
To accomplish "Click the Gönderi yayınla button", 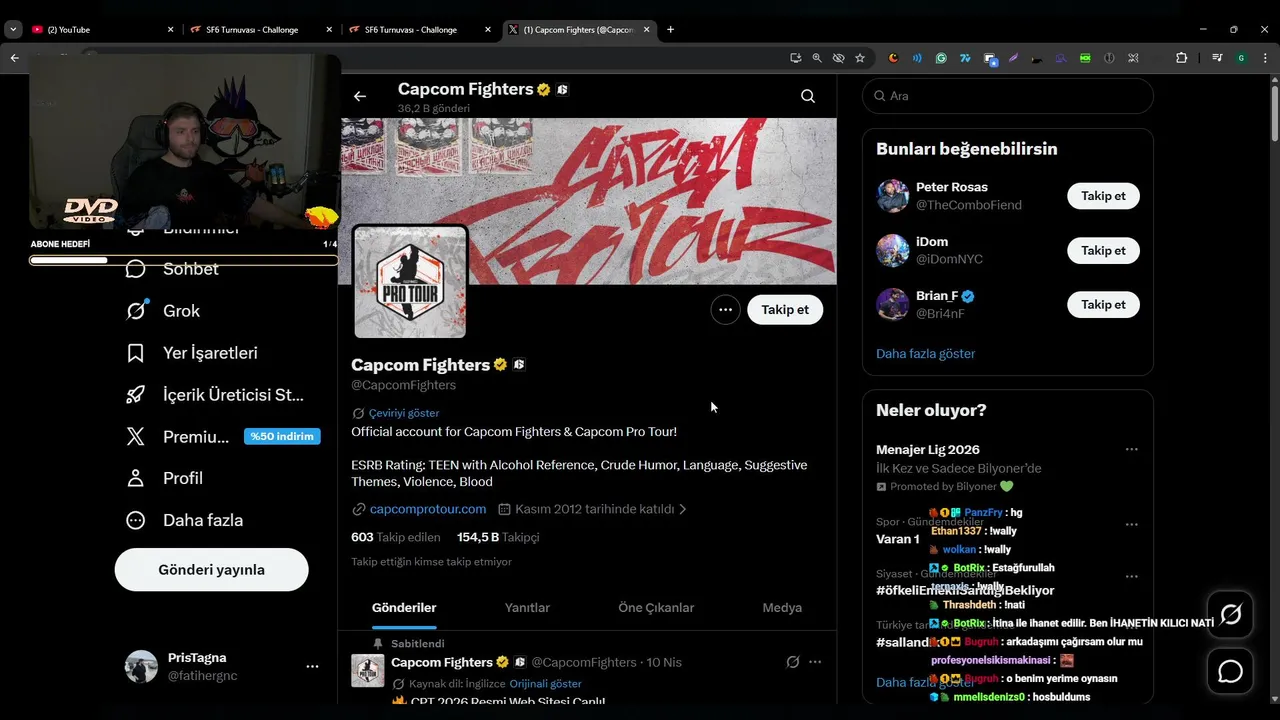I will pos(212,570).
